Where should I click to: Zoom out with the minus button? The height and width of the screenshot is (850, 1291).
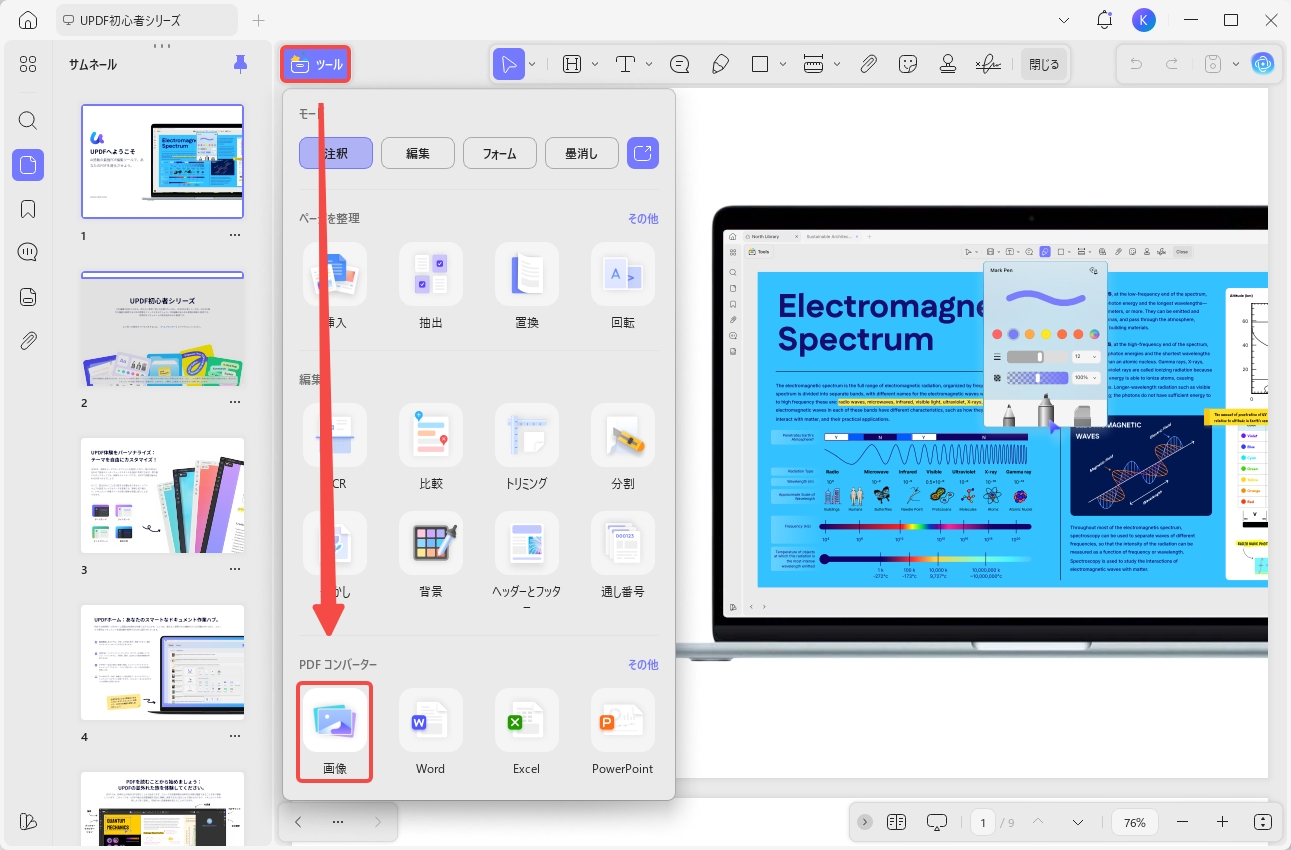1182,822
